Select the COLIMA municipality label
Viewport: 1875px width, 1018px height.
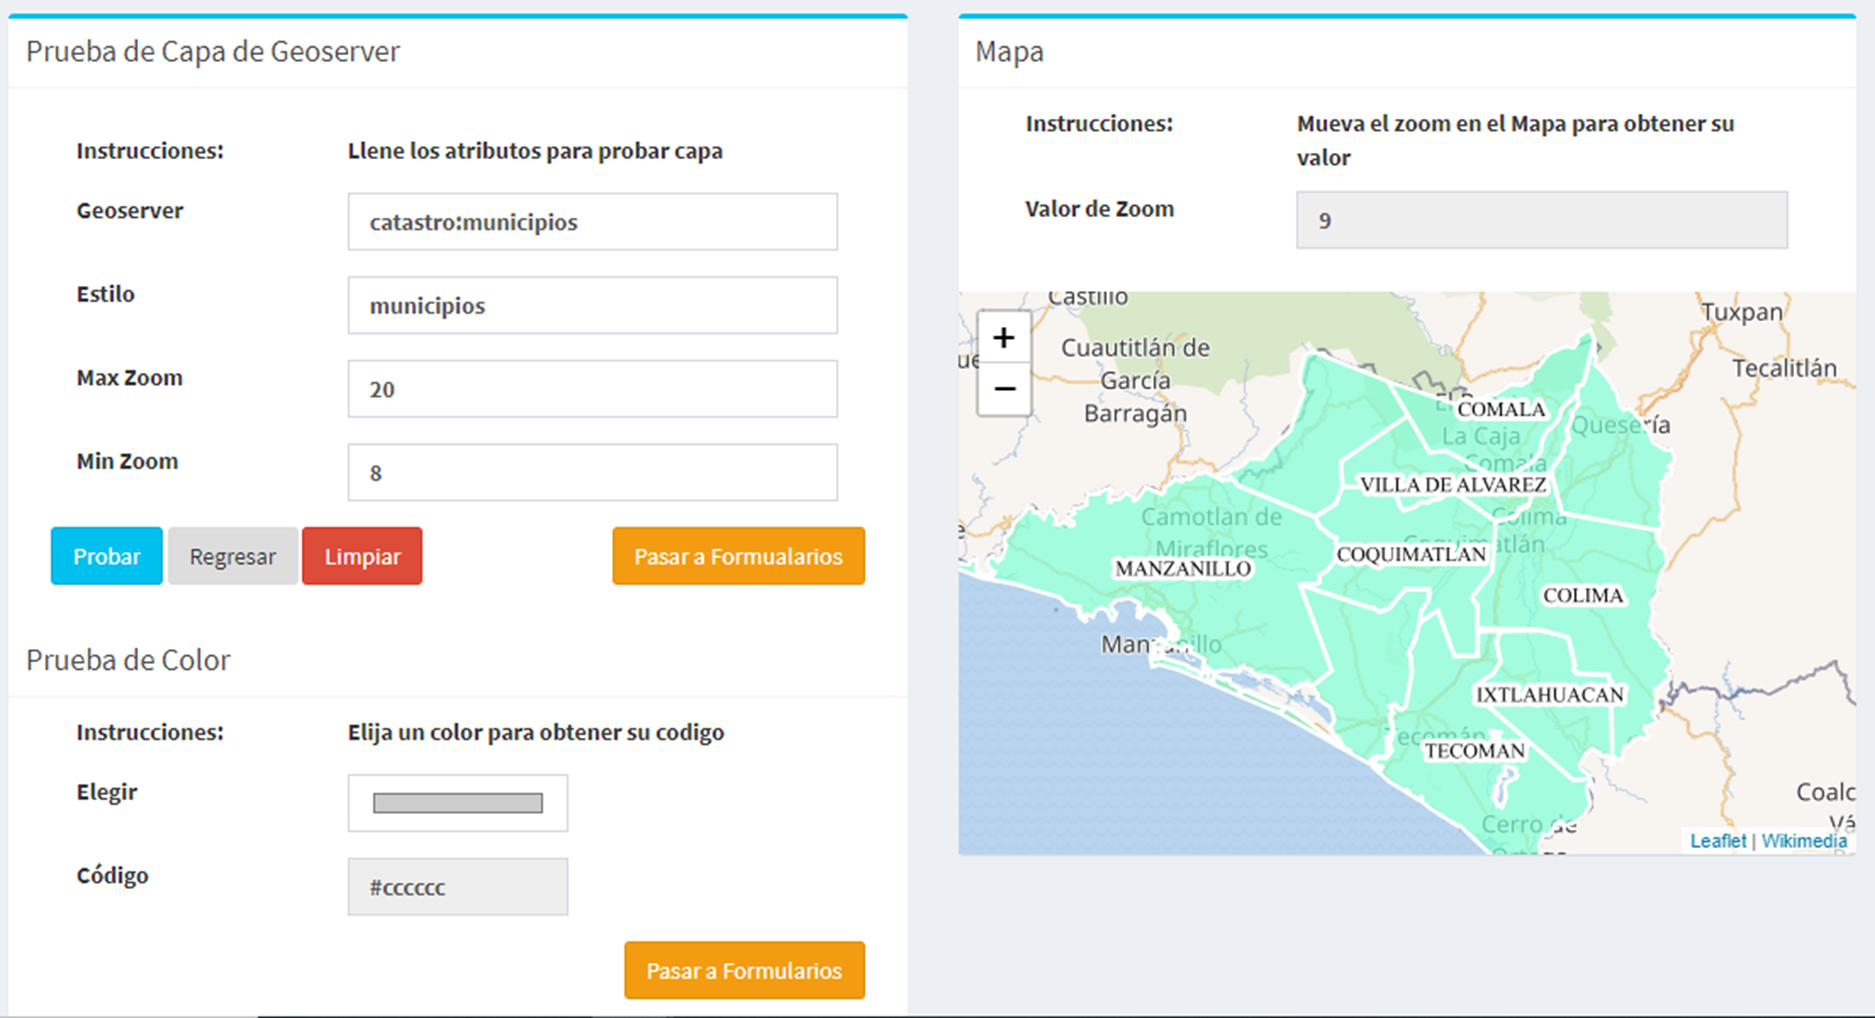pyautogui.click(x=1583, y=596)
